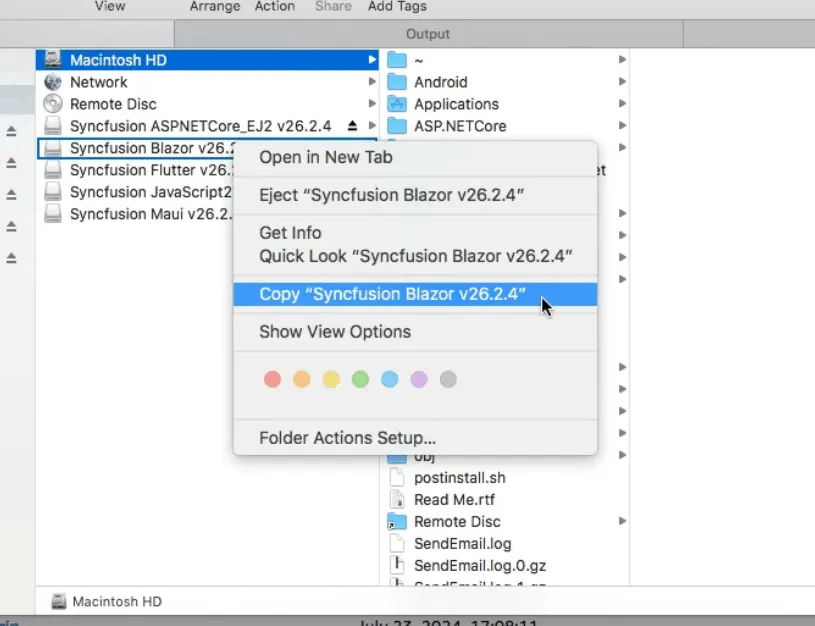815x626 pixels.
Task: Apply the green tag color
Action: point(360,379)
